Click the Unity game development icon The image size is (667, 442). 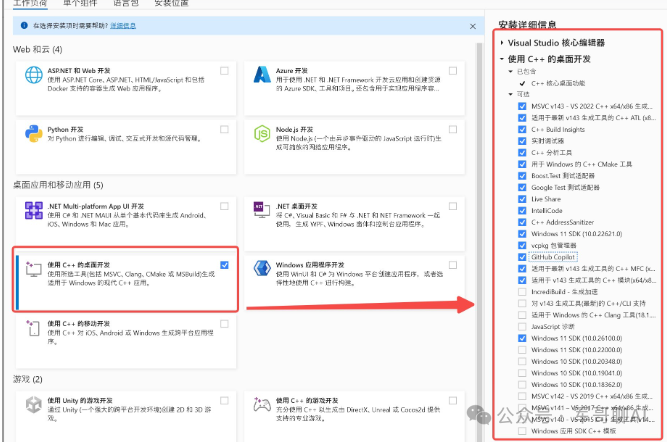34,405
